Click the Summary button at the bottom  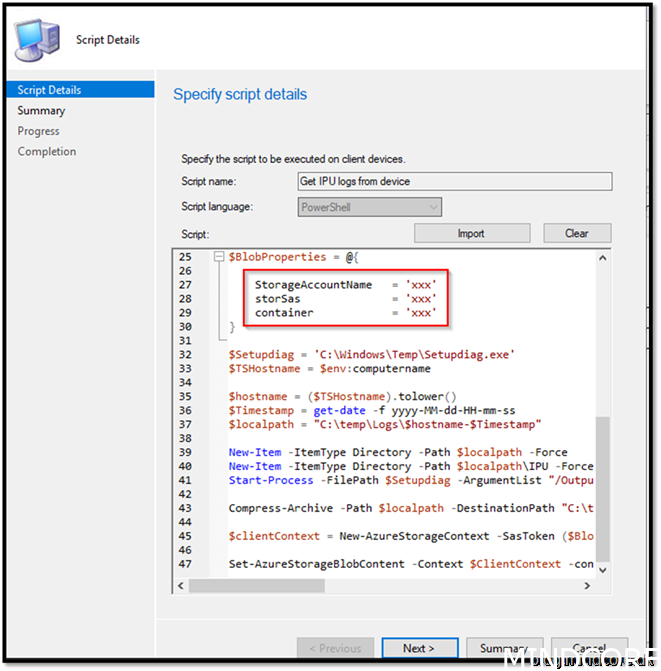tap(503, 648)
